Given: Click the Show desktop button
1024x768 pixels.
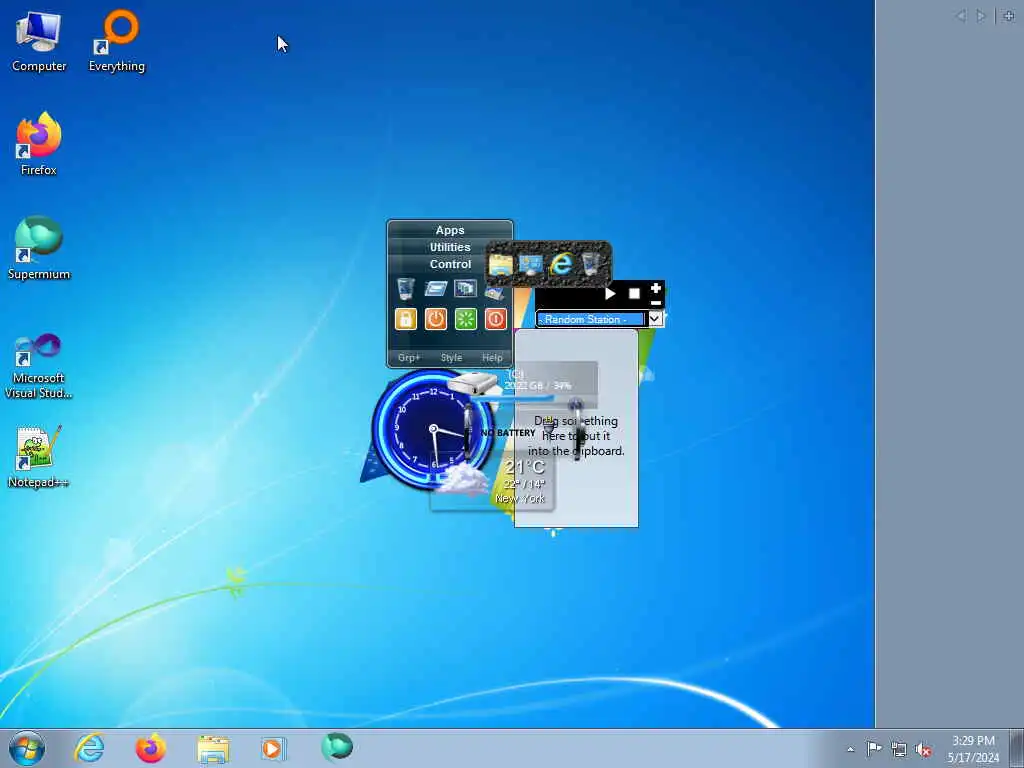Looking at the screenshot, I should [x=1017, y=748].
